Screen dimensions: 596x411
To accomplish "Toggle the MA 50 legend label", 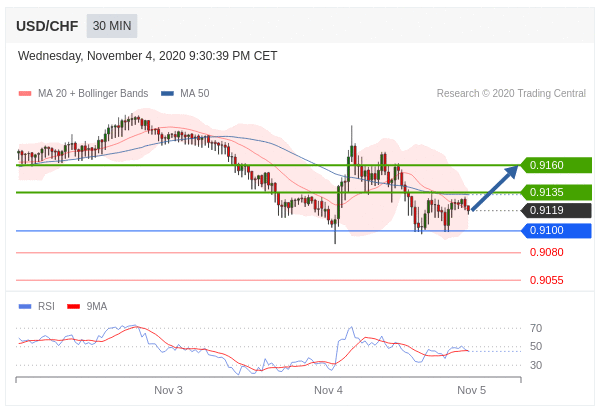I will (195, 94).
